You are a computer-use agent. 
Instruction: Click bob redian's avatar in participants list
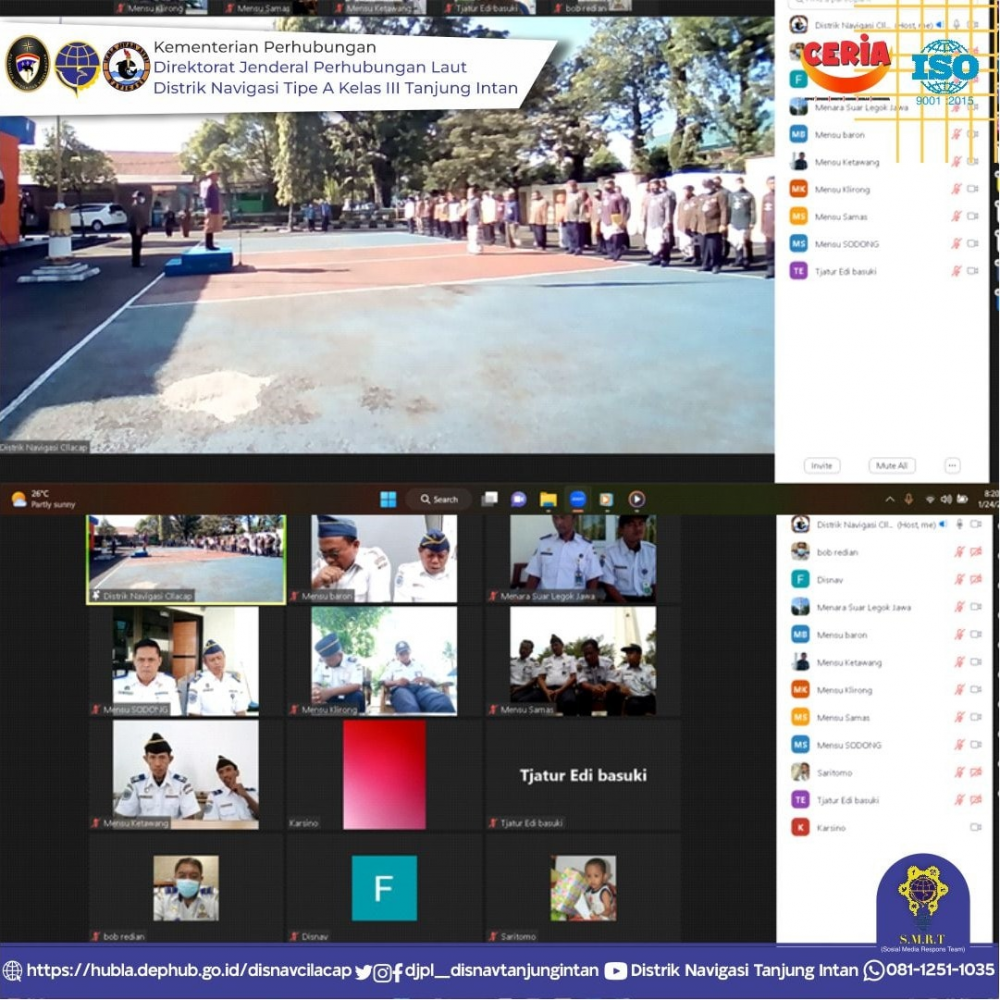800,552
